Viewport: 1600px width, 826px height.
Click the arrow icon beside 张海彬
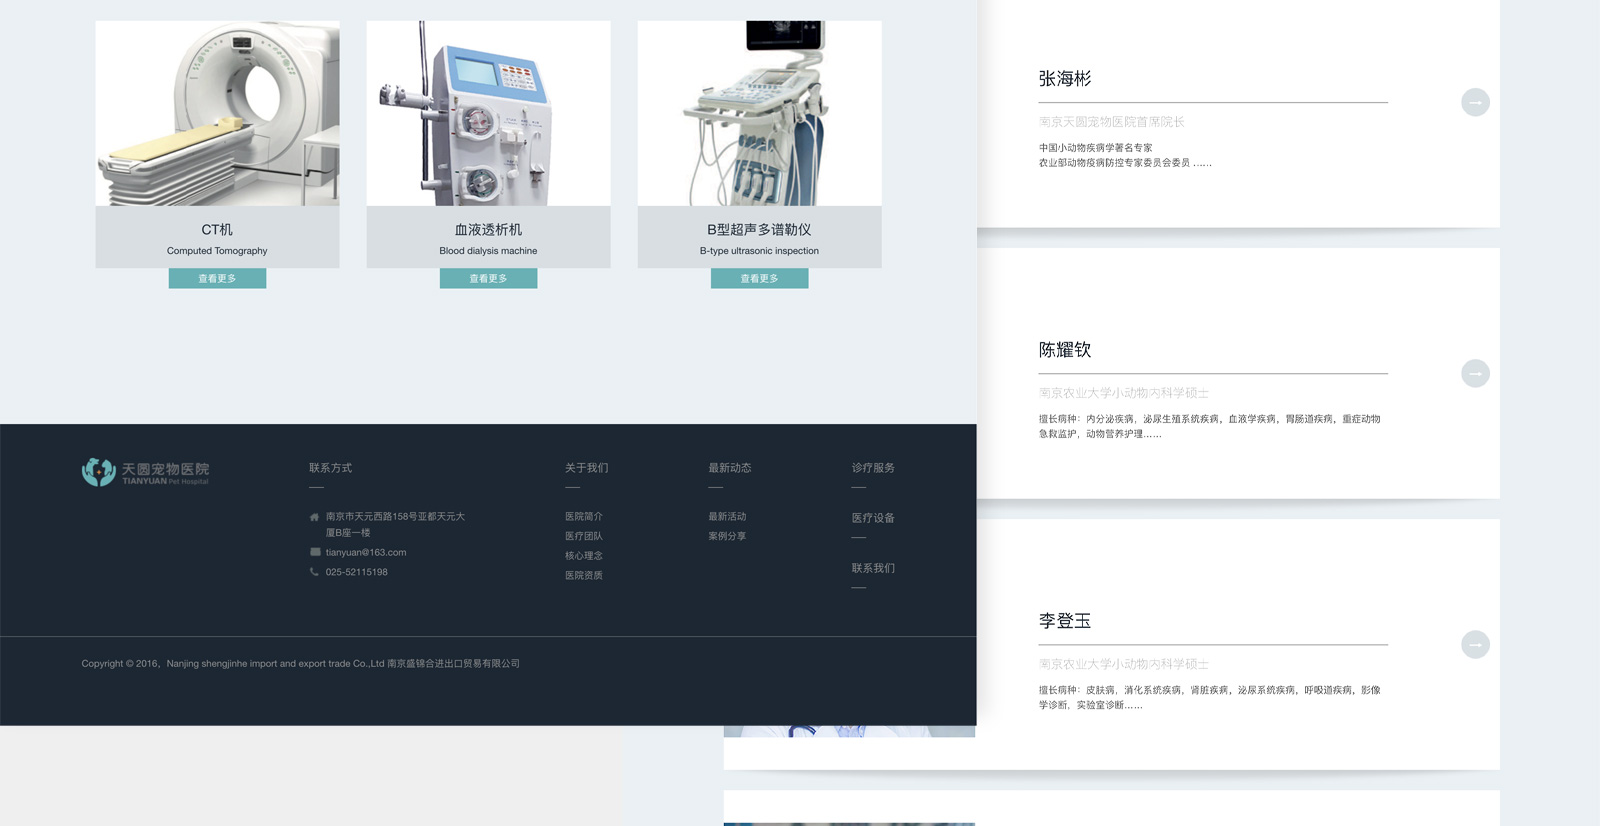[1475, 102]
